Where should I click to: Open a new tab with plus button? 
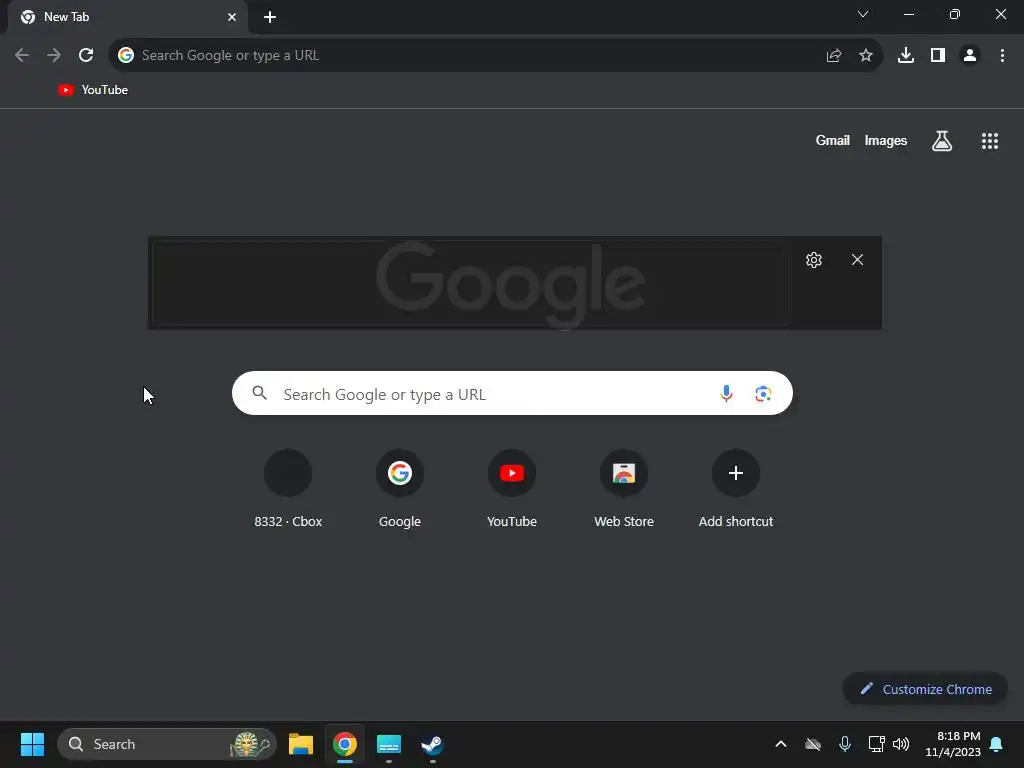point(270,17)
